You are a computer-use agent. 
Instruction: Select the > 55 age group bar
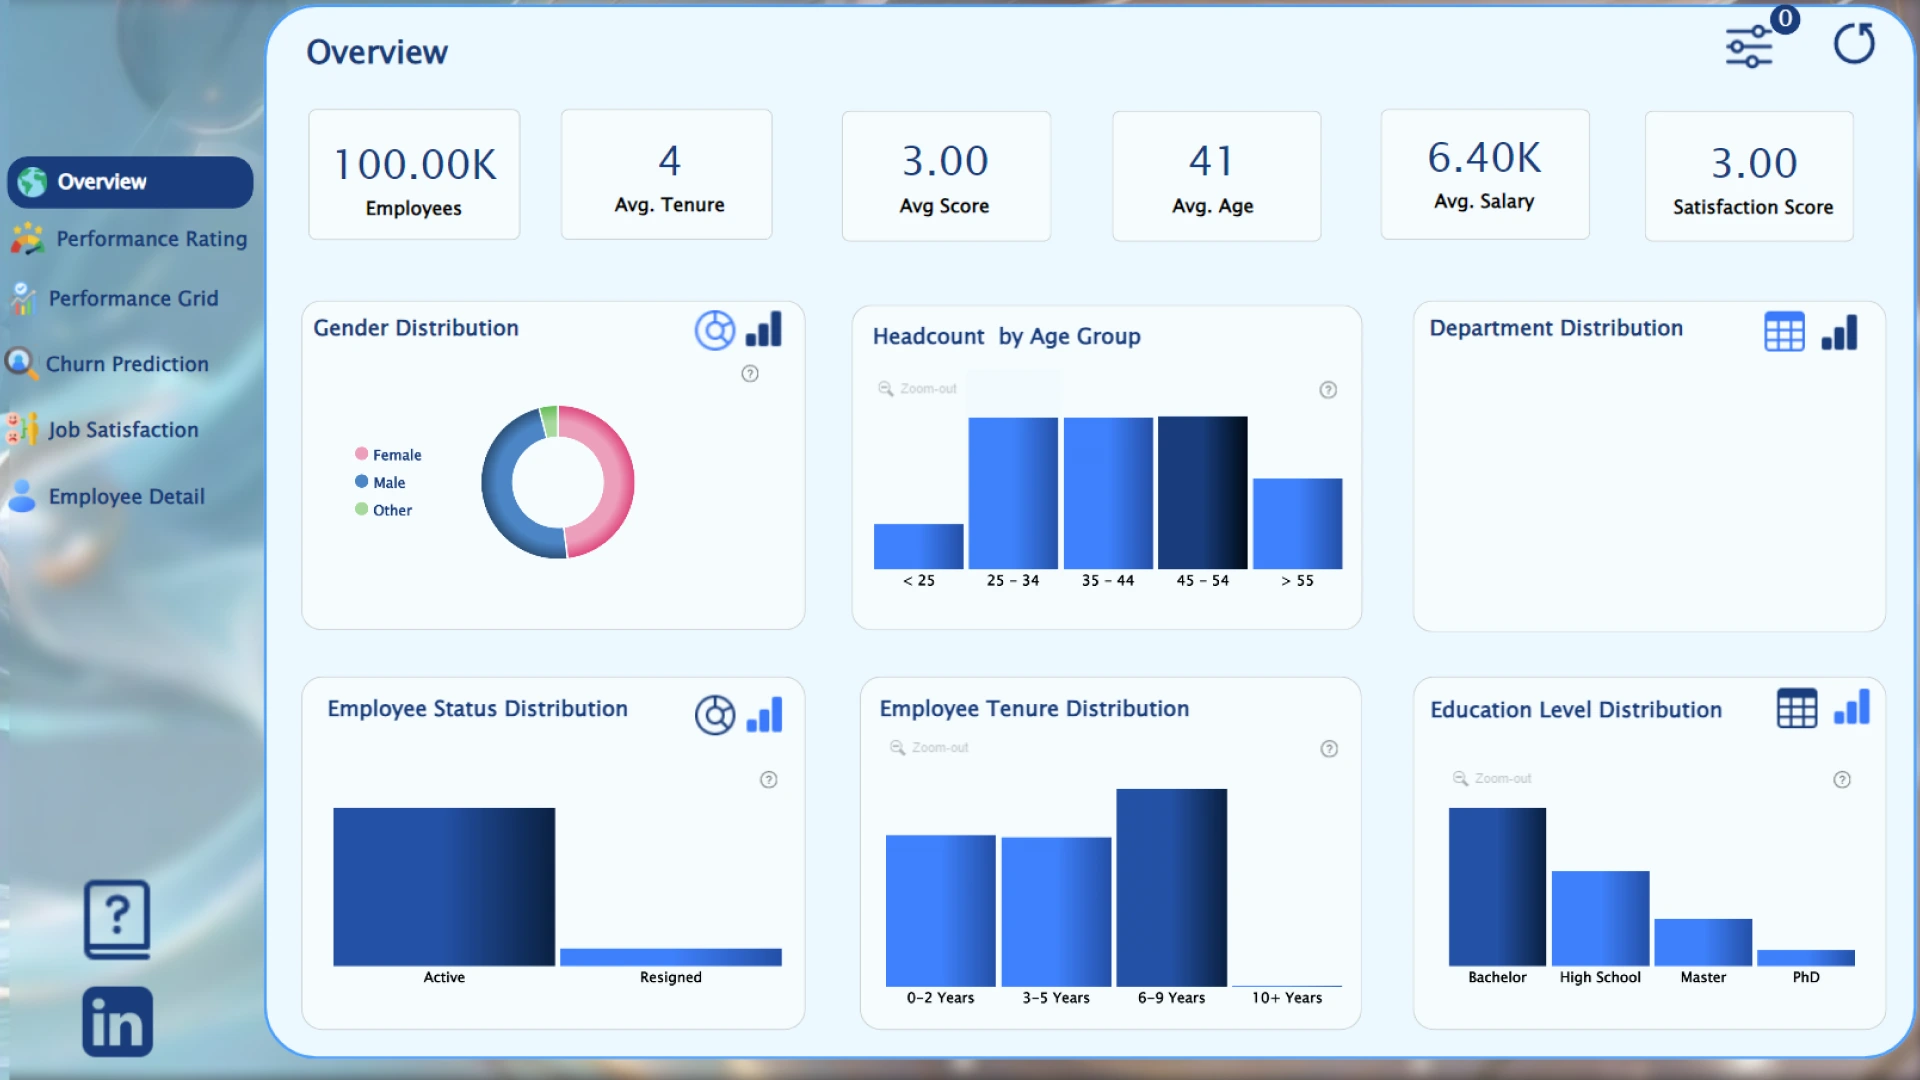pos(1298,524)
